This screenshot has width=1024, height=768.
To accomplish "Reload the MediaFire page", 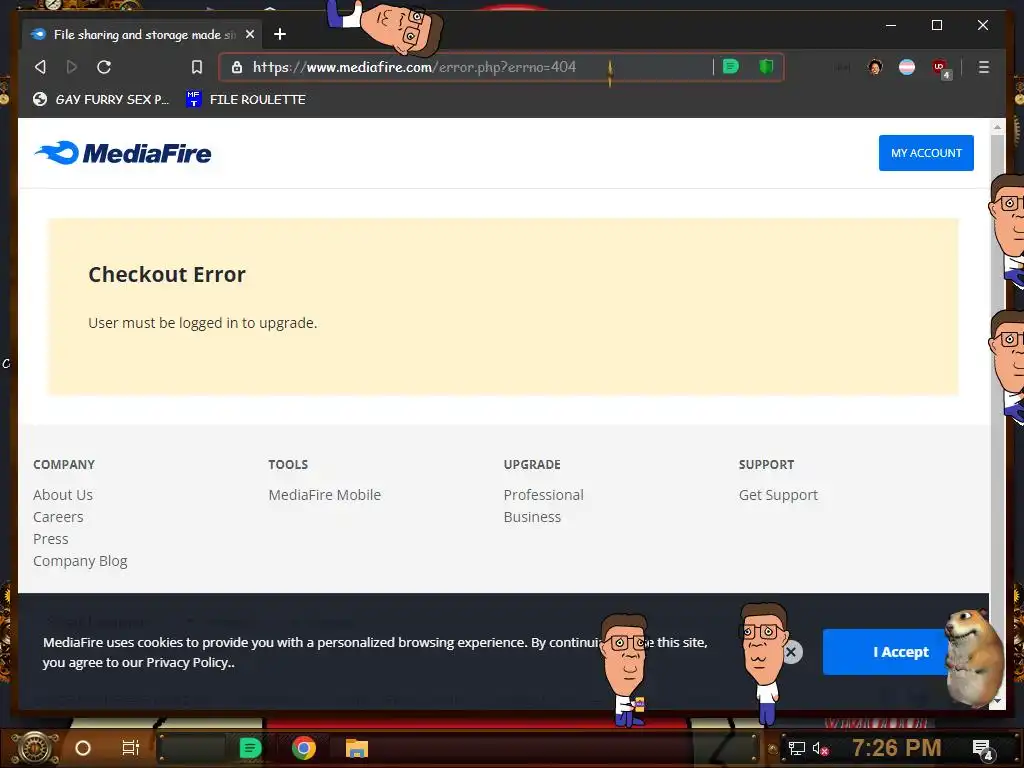I will [x=104, y=67].
